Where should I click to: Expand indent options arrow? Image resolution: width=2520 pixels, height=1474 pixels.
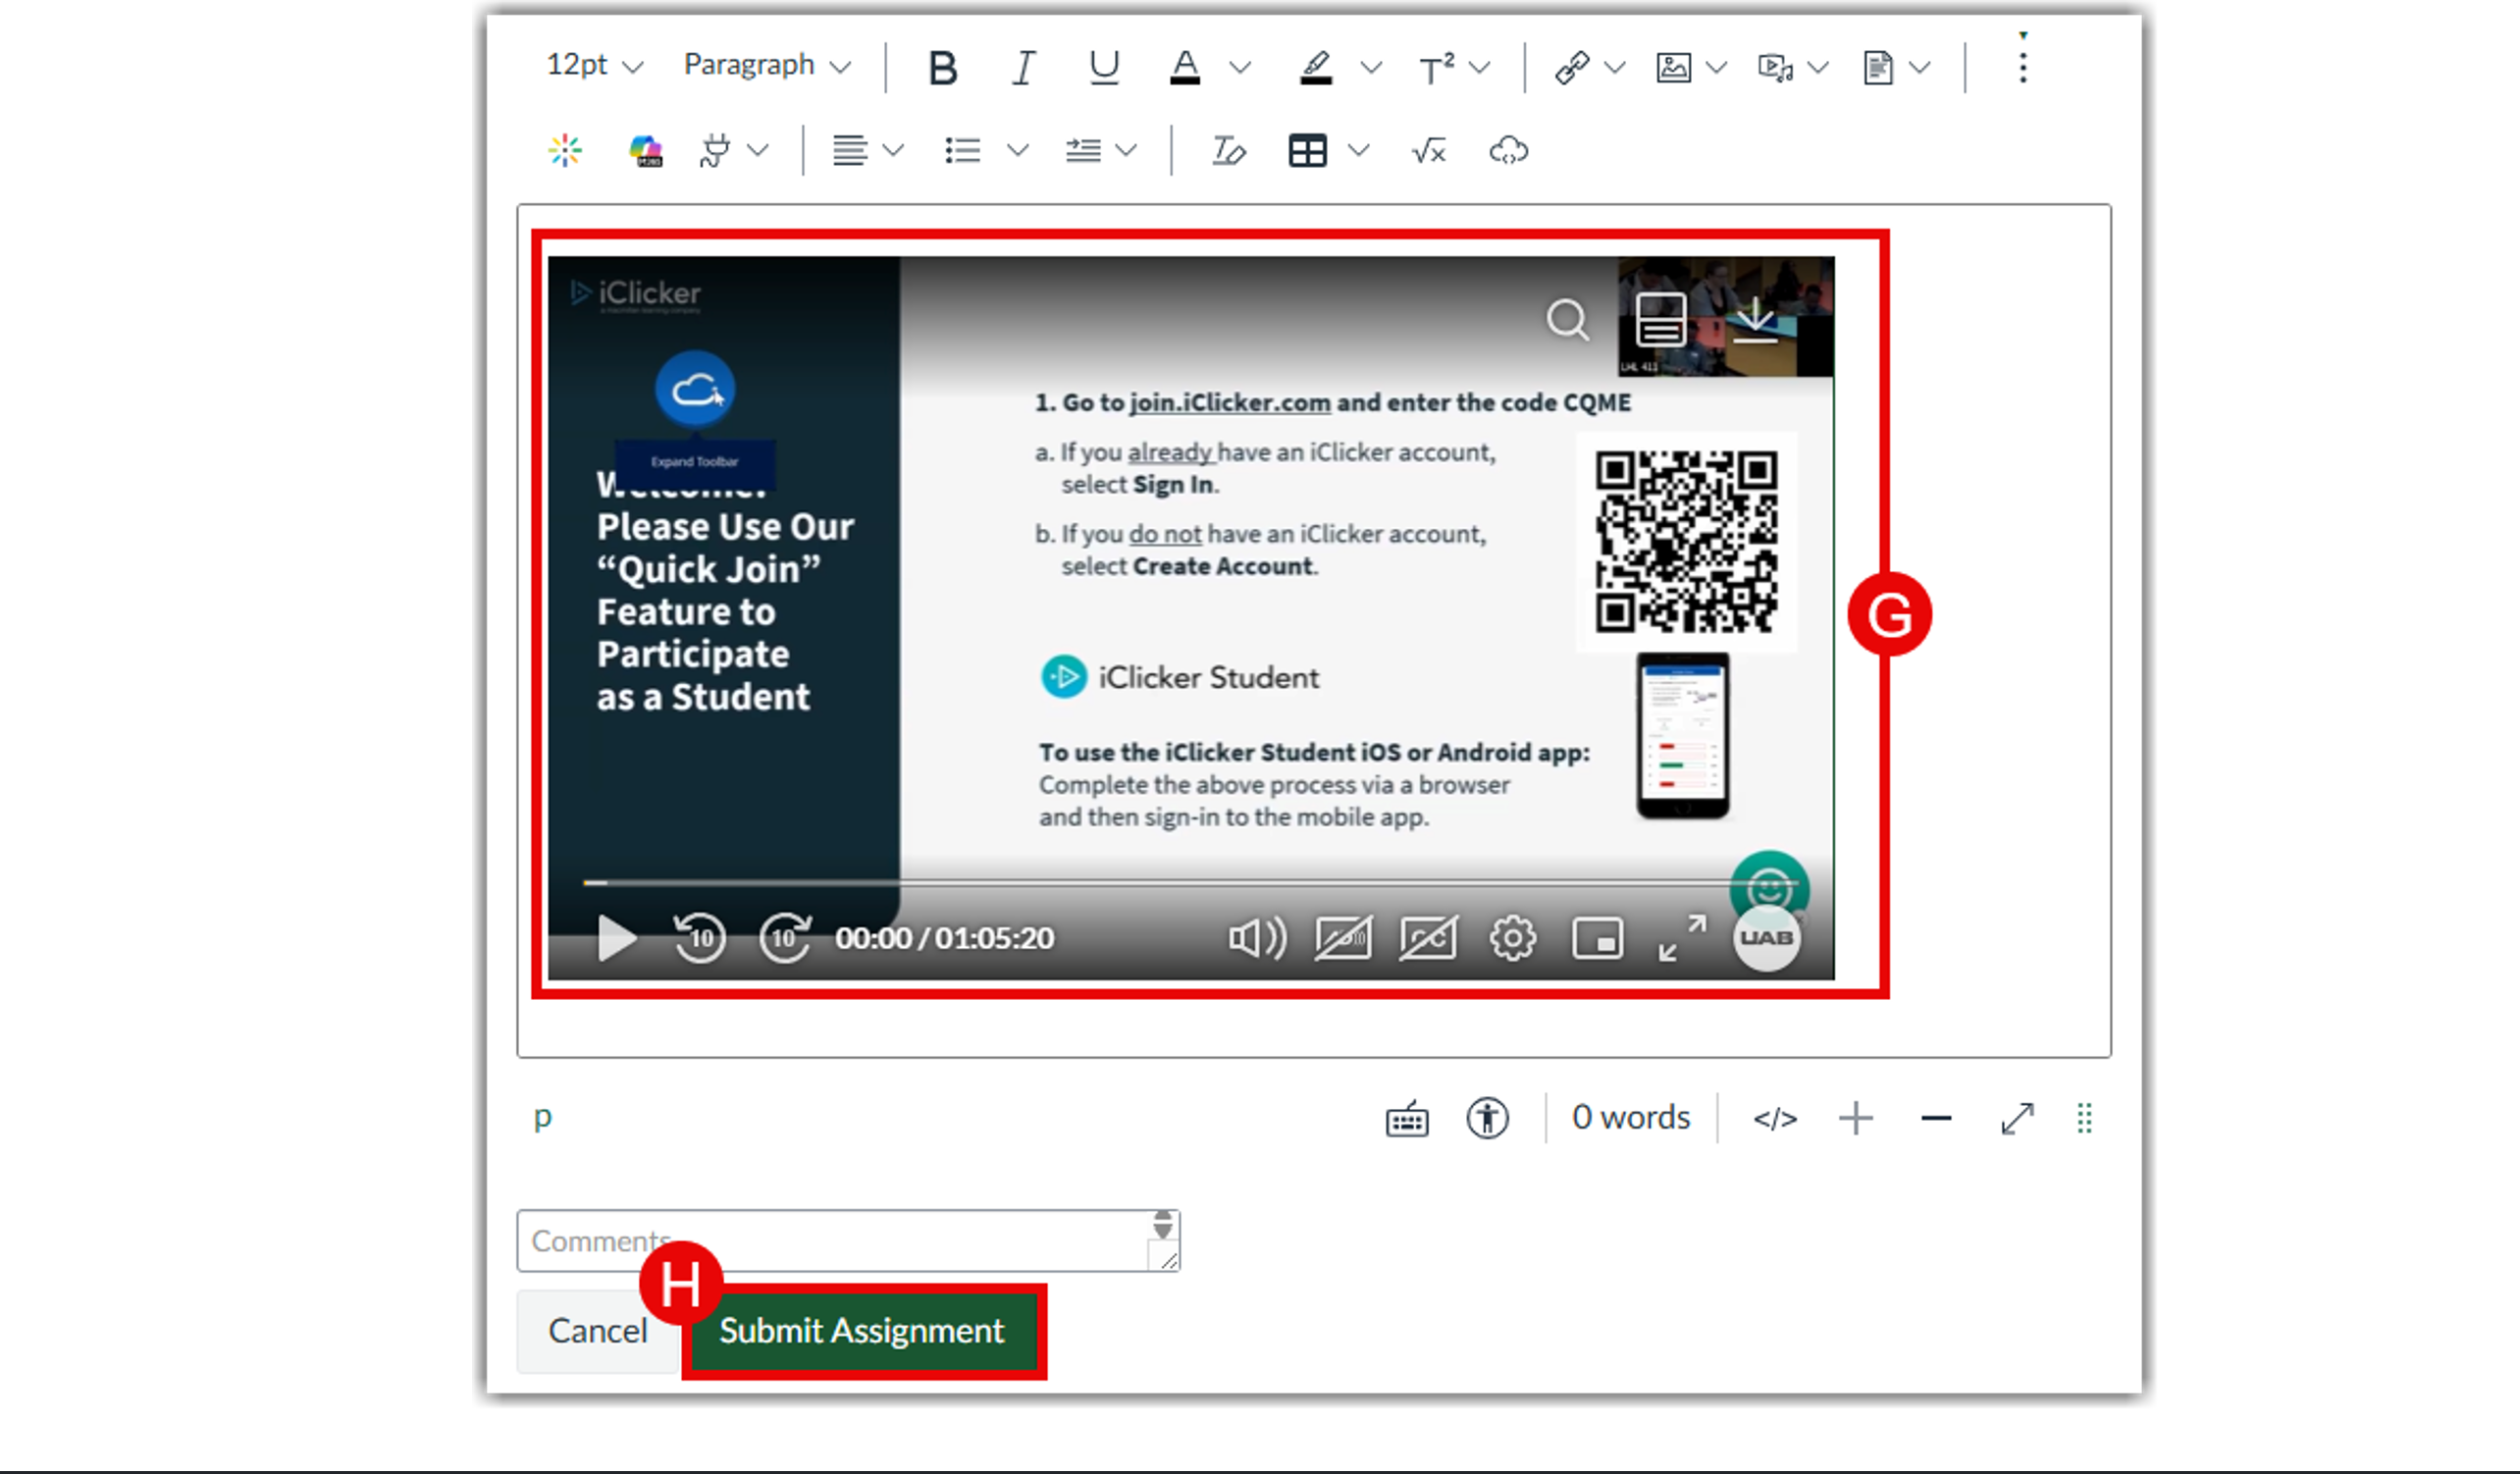(x=1126, y=151)
